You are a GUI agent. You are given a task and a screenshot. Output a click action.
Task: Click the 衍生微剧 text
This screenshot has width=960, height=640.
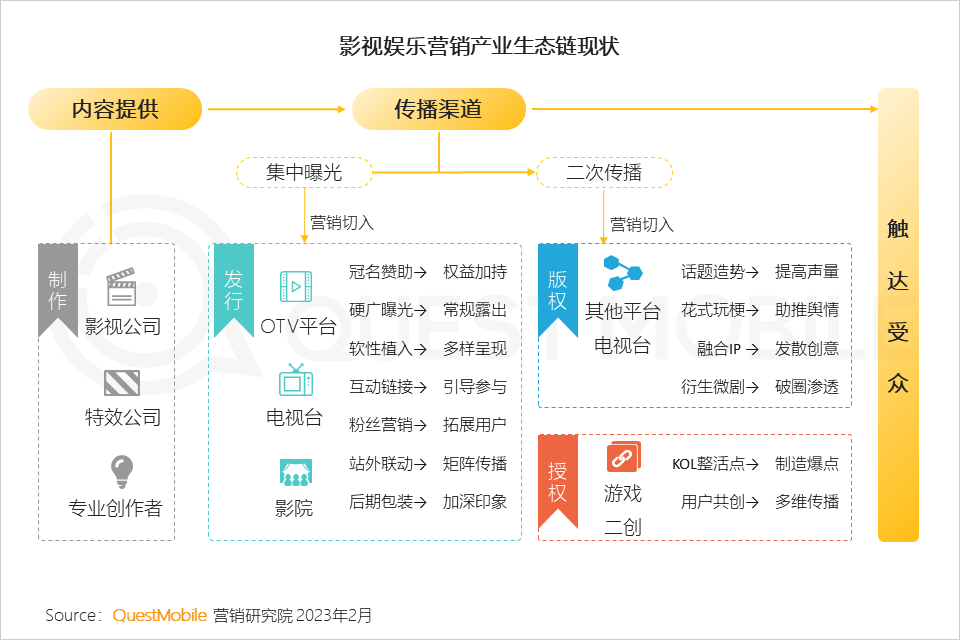pos(713,386)
